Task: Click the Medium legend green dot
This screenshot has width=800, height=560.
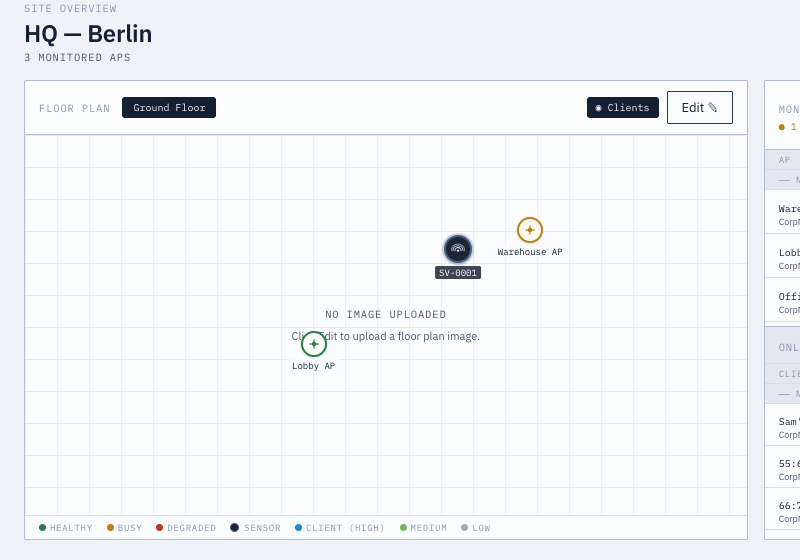Action: coord(403,527)
